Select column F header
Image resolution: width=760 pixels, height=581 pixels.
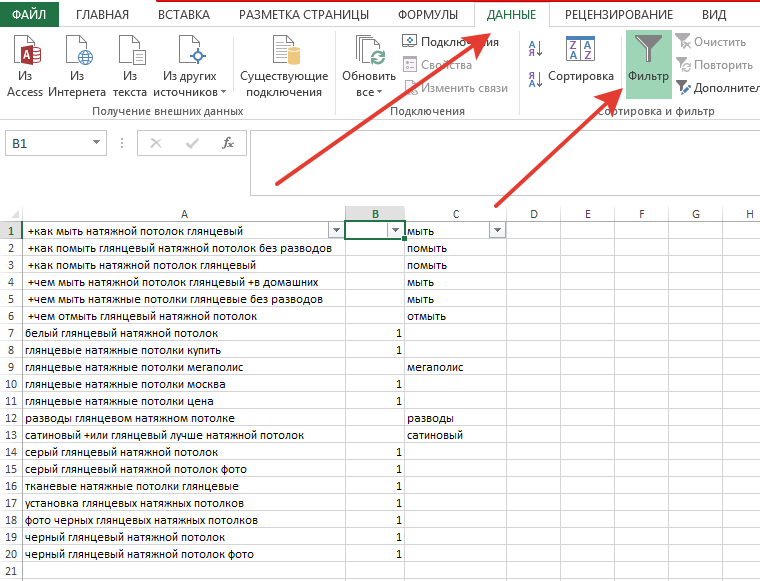coord(641,214)
